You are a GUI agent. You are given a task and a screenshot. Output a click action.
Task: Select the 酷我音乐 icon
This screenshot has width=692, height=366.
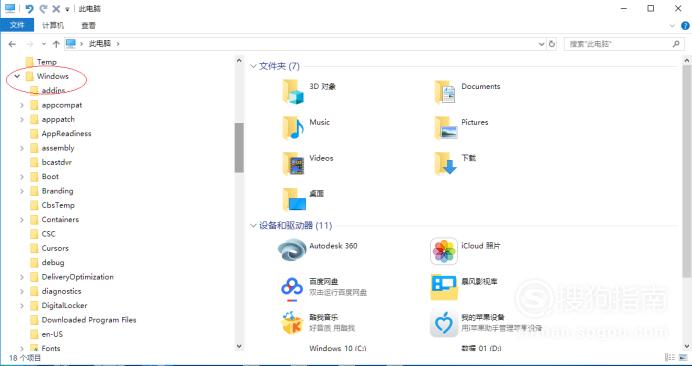tap(292, 323)
